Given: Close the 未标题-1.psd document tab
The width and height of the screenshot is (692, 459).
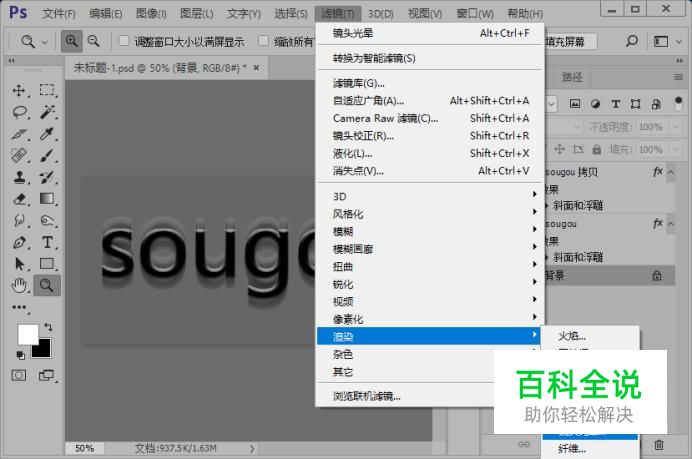Looking at the screenshot, I should click(x=256, y=68).
